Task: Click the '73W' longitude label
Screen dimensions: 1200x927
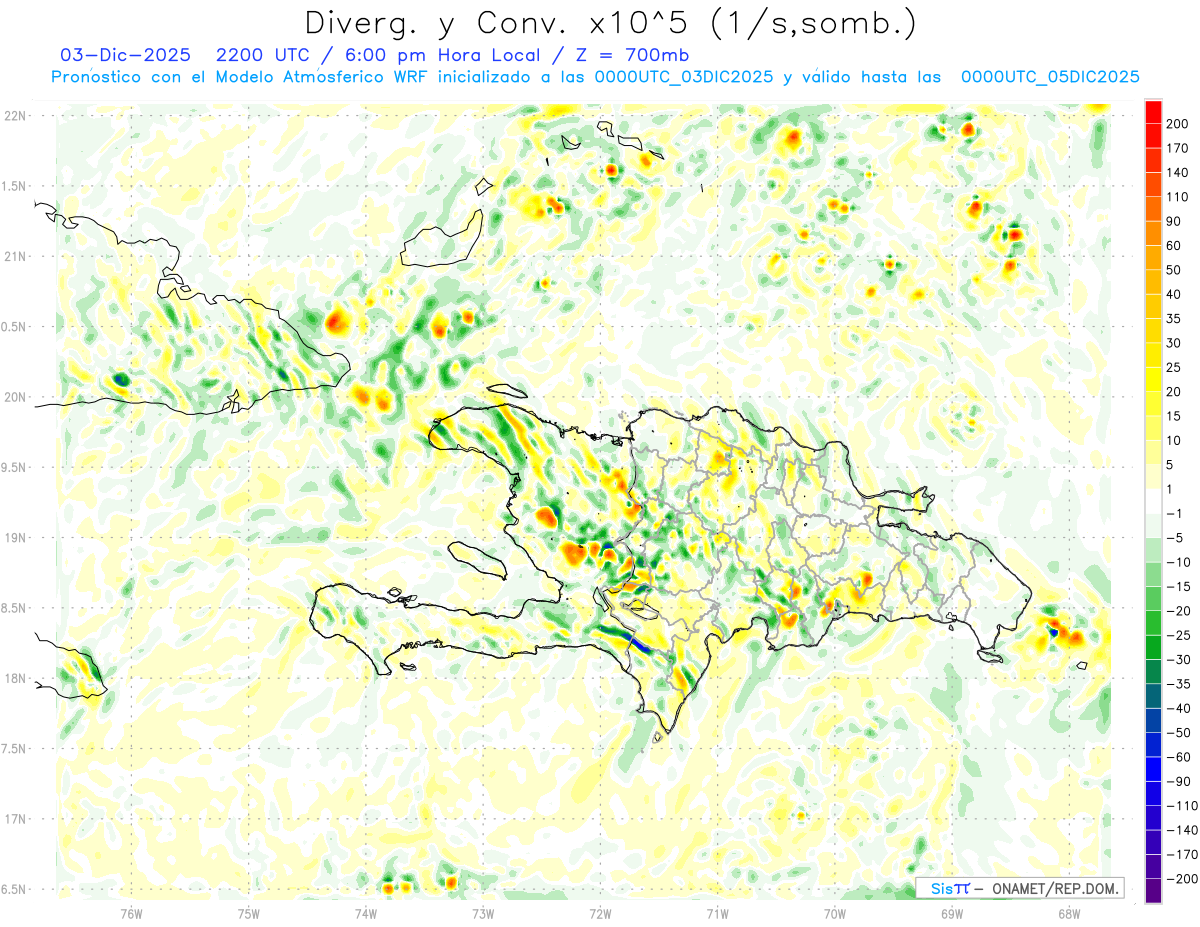Action: point(483,913)
